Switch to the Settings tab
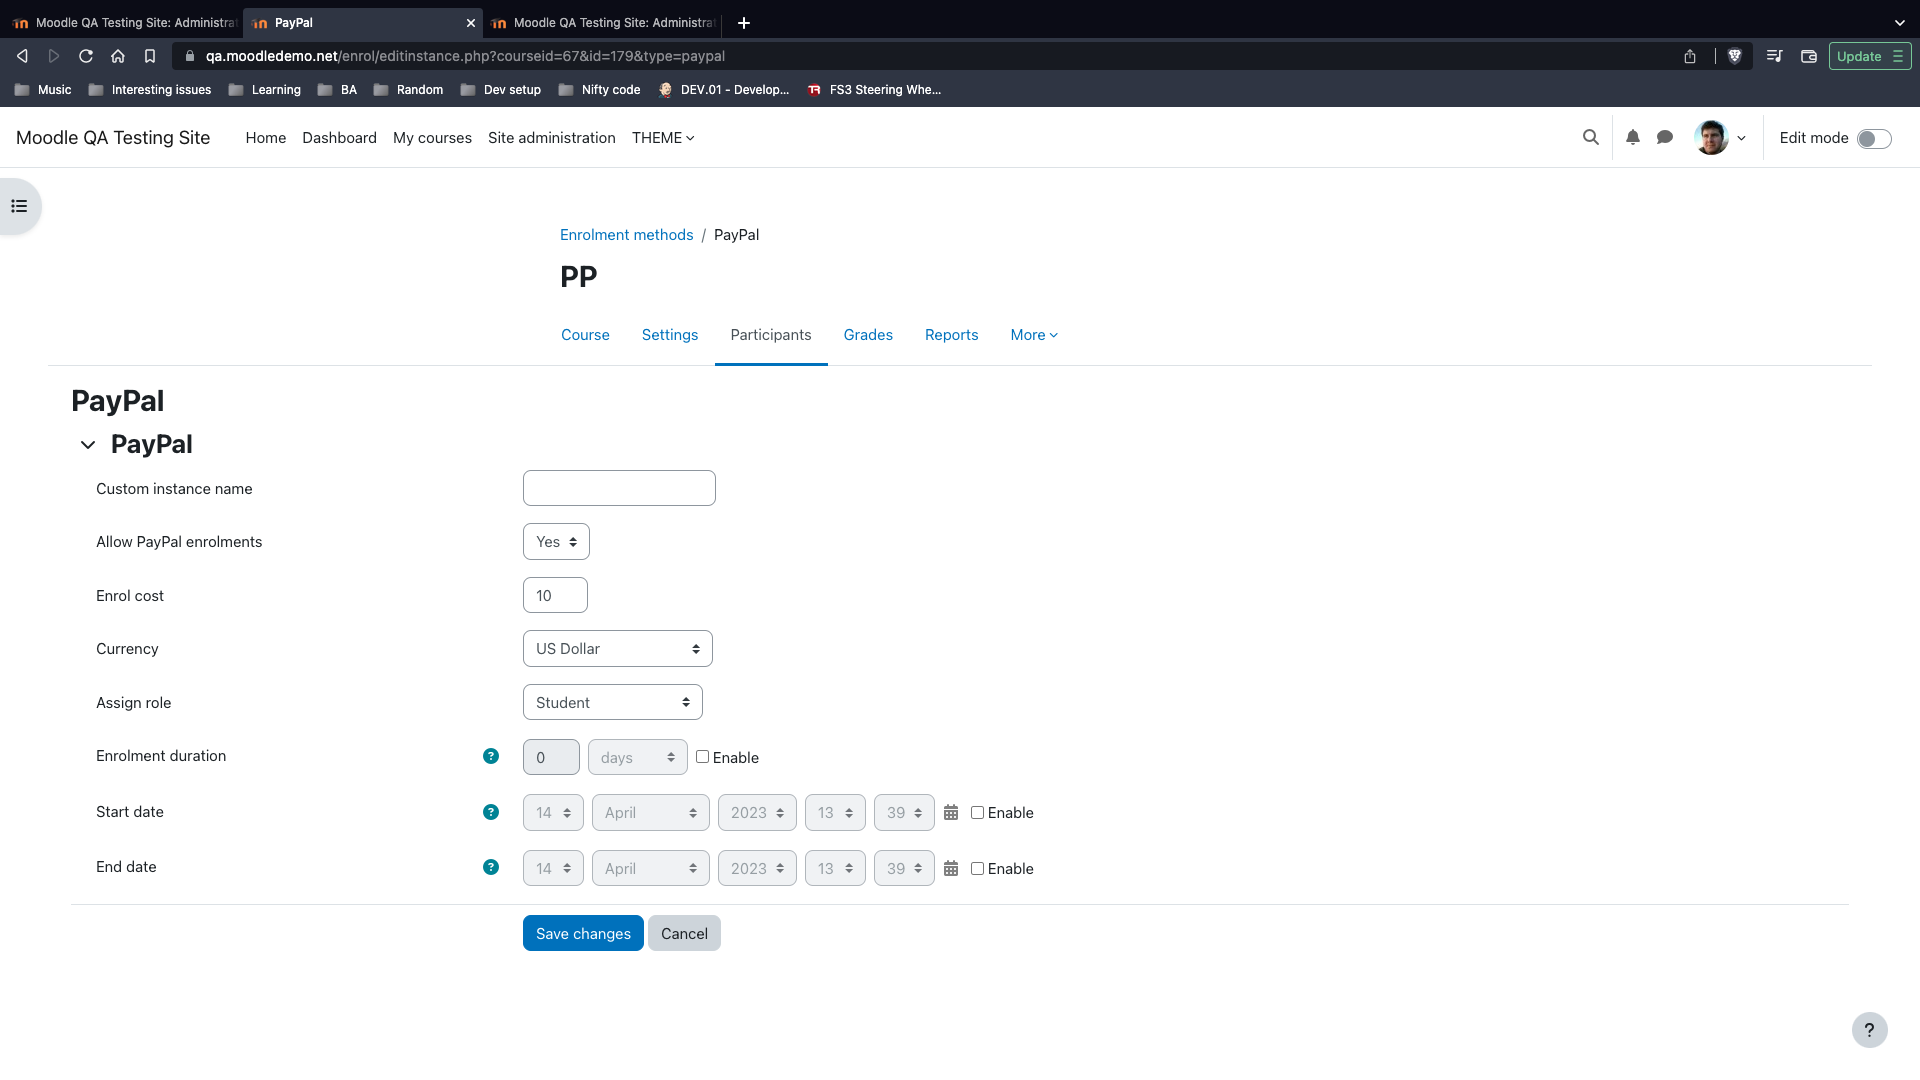The image size is (1920, 1080). point(670,335)
